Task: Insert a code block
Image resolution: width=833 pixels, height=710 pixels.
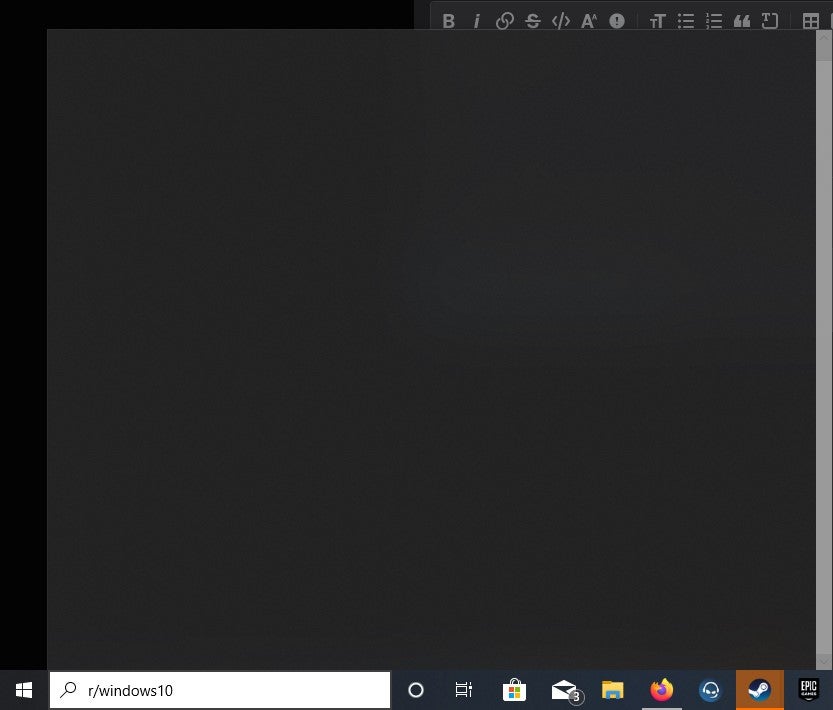Action: point(770,20)
